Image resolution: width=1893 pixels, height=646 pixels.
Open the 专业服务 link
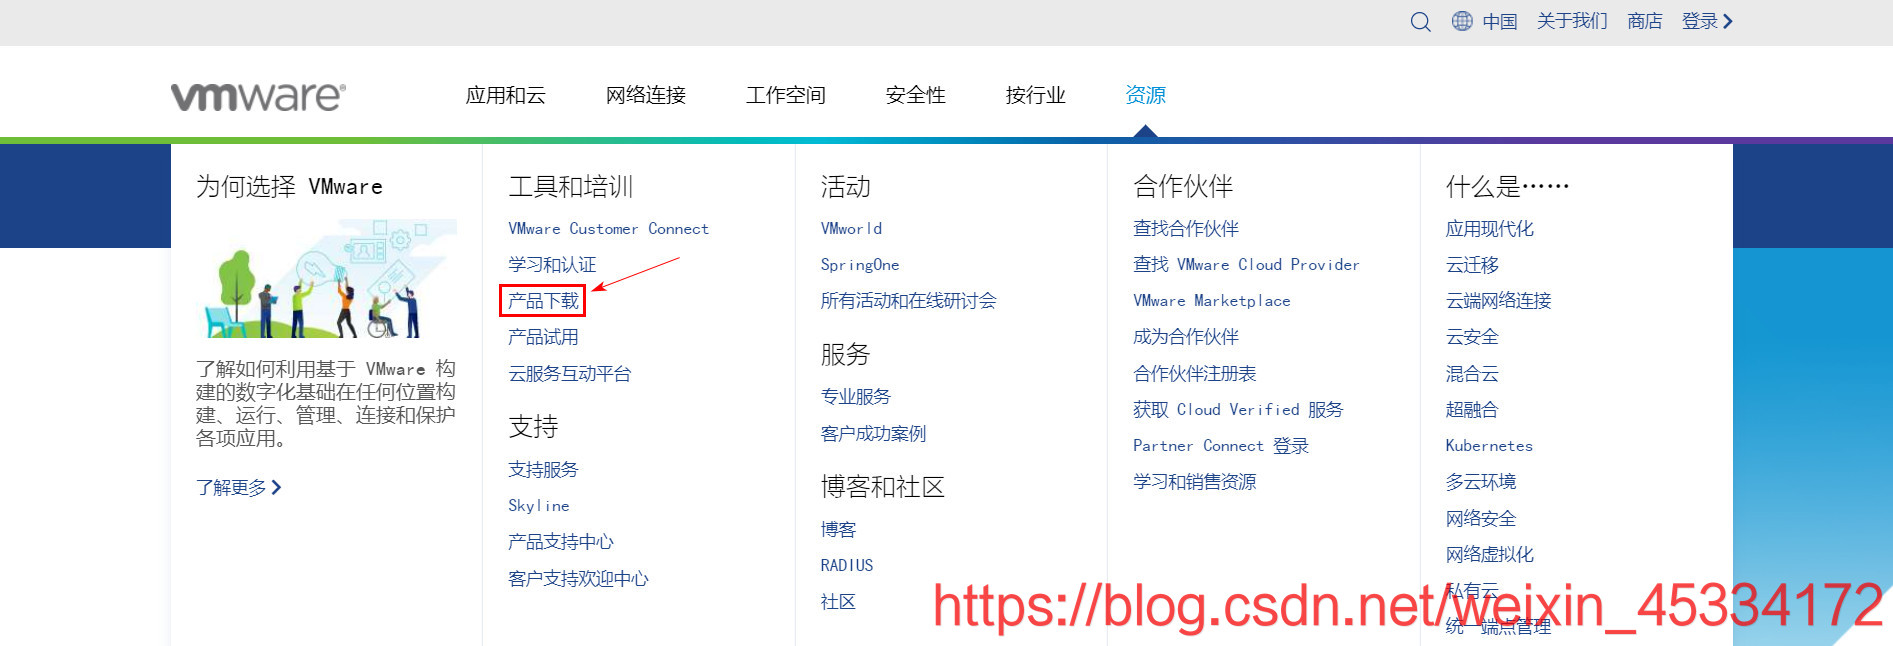tap(855, 397)
